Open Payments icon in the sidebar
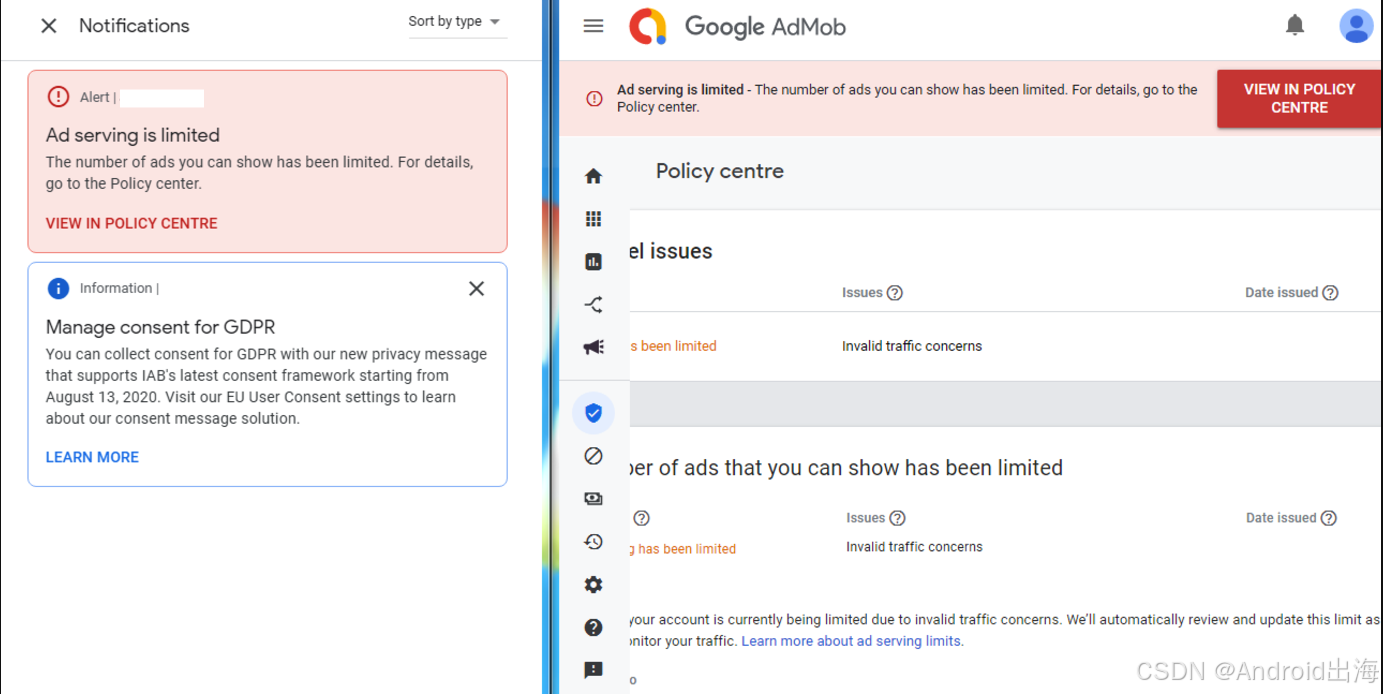The image size is (1383, 694). coord(593,498)
